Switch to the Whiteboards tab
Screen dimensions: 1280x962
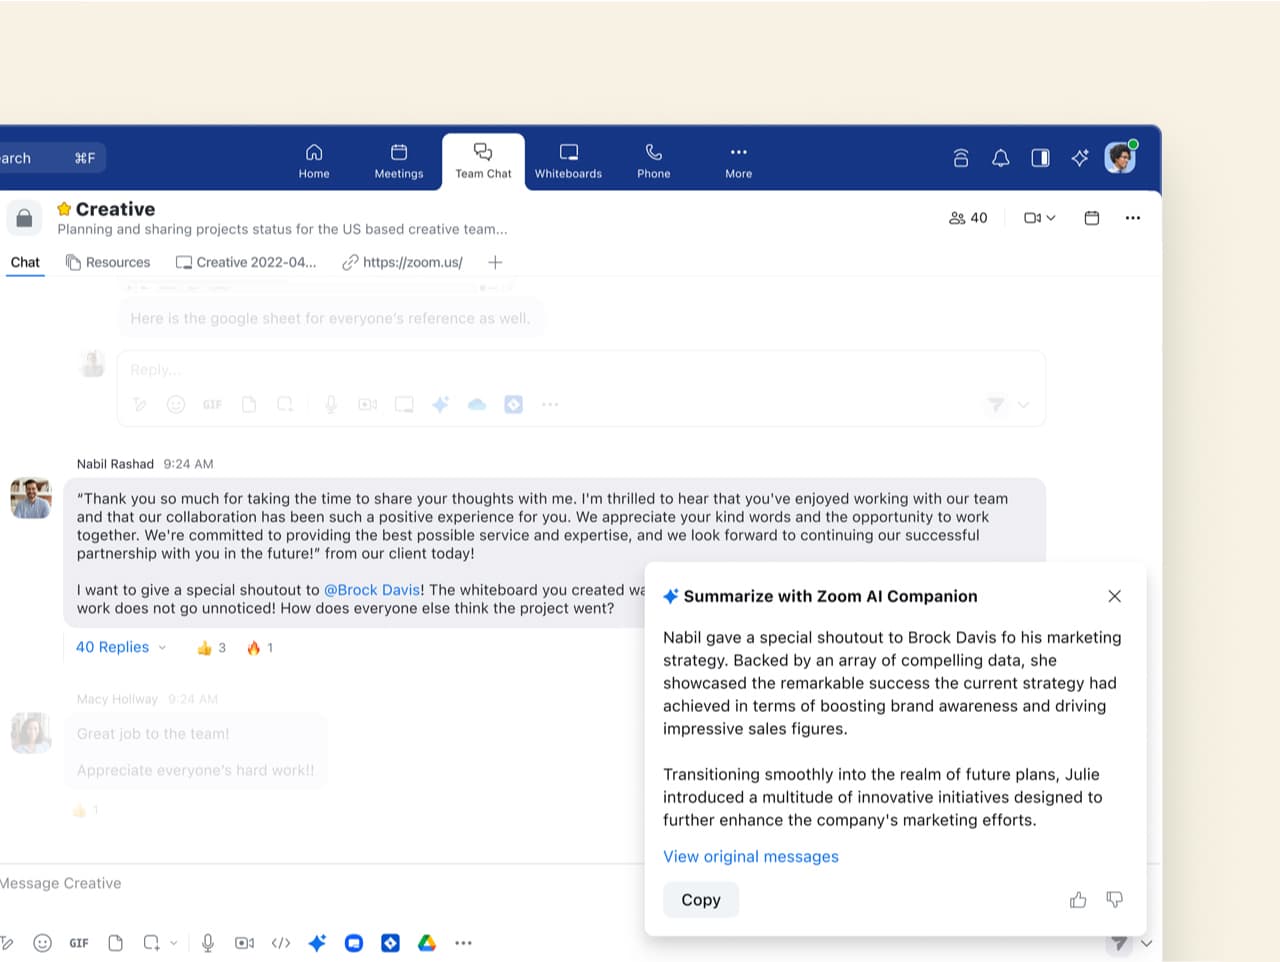pyautogui.click(x=568, y=160)
